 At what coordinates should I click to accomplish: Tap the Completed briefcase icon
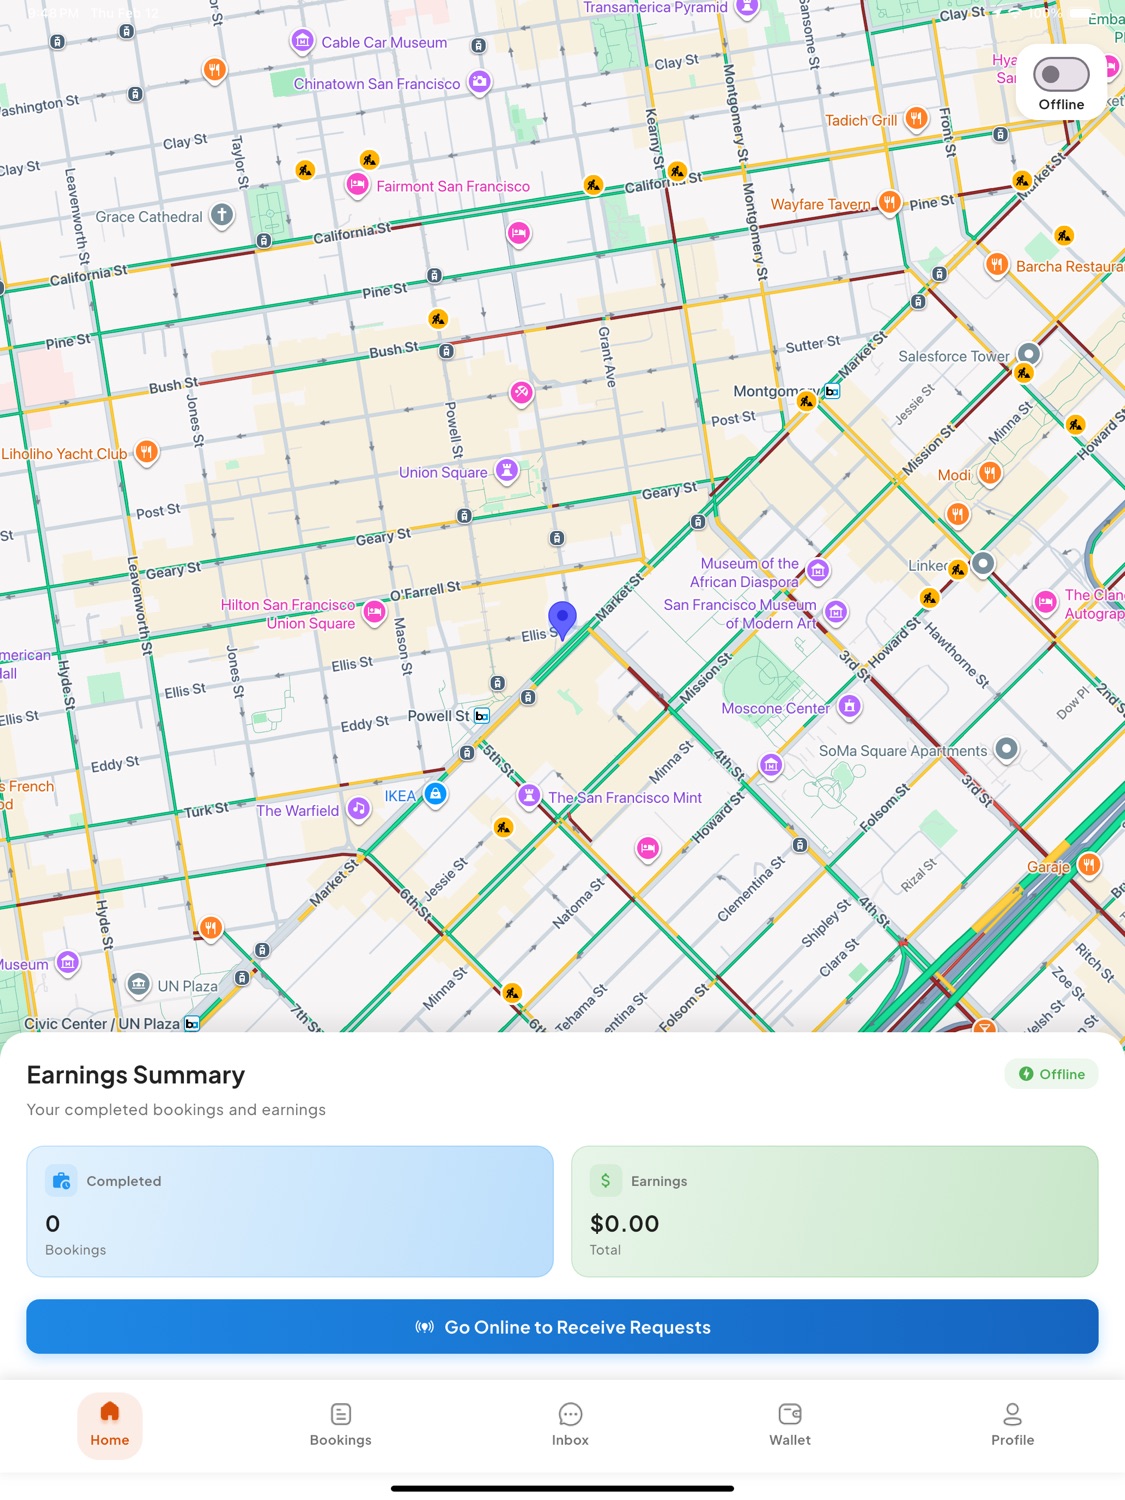(61, 1181)
